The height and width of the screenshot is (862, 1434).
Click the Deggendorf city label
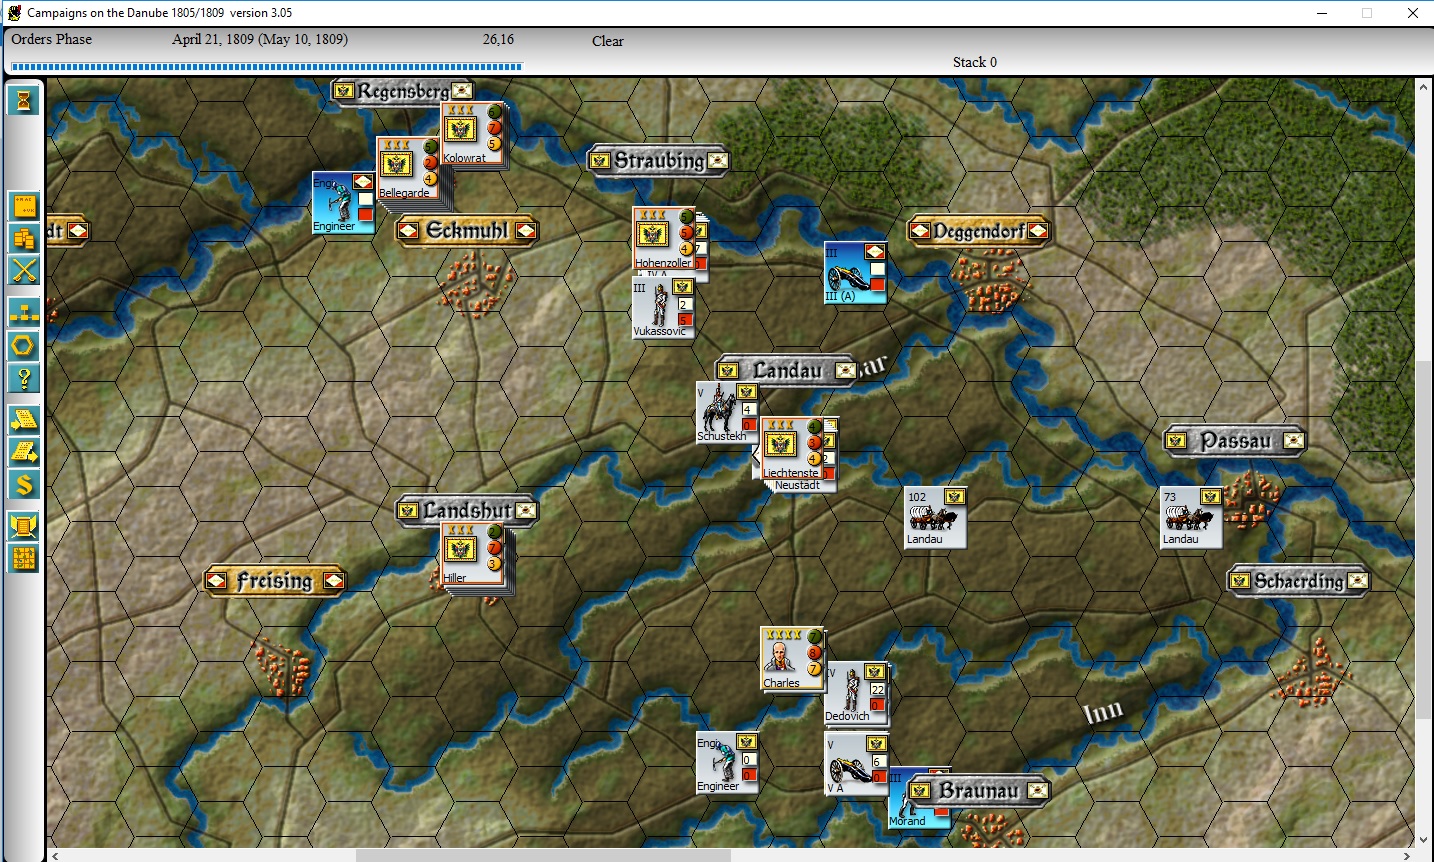tap(979, 231)
